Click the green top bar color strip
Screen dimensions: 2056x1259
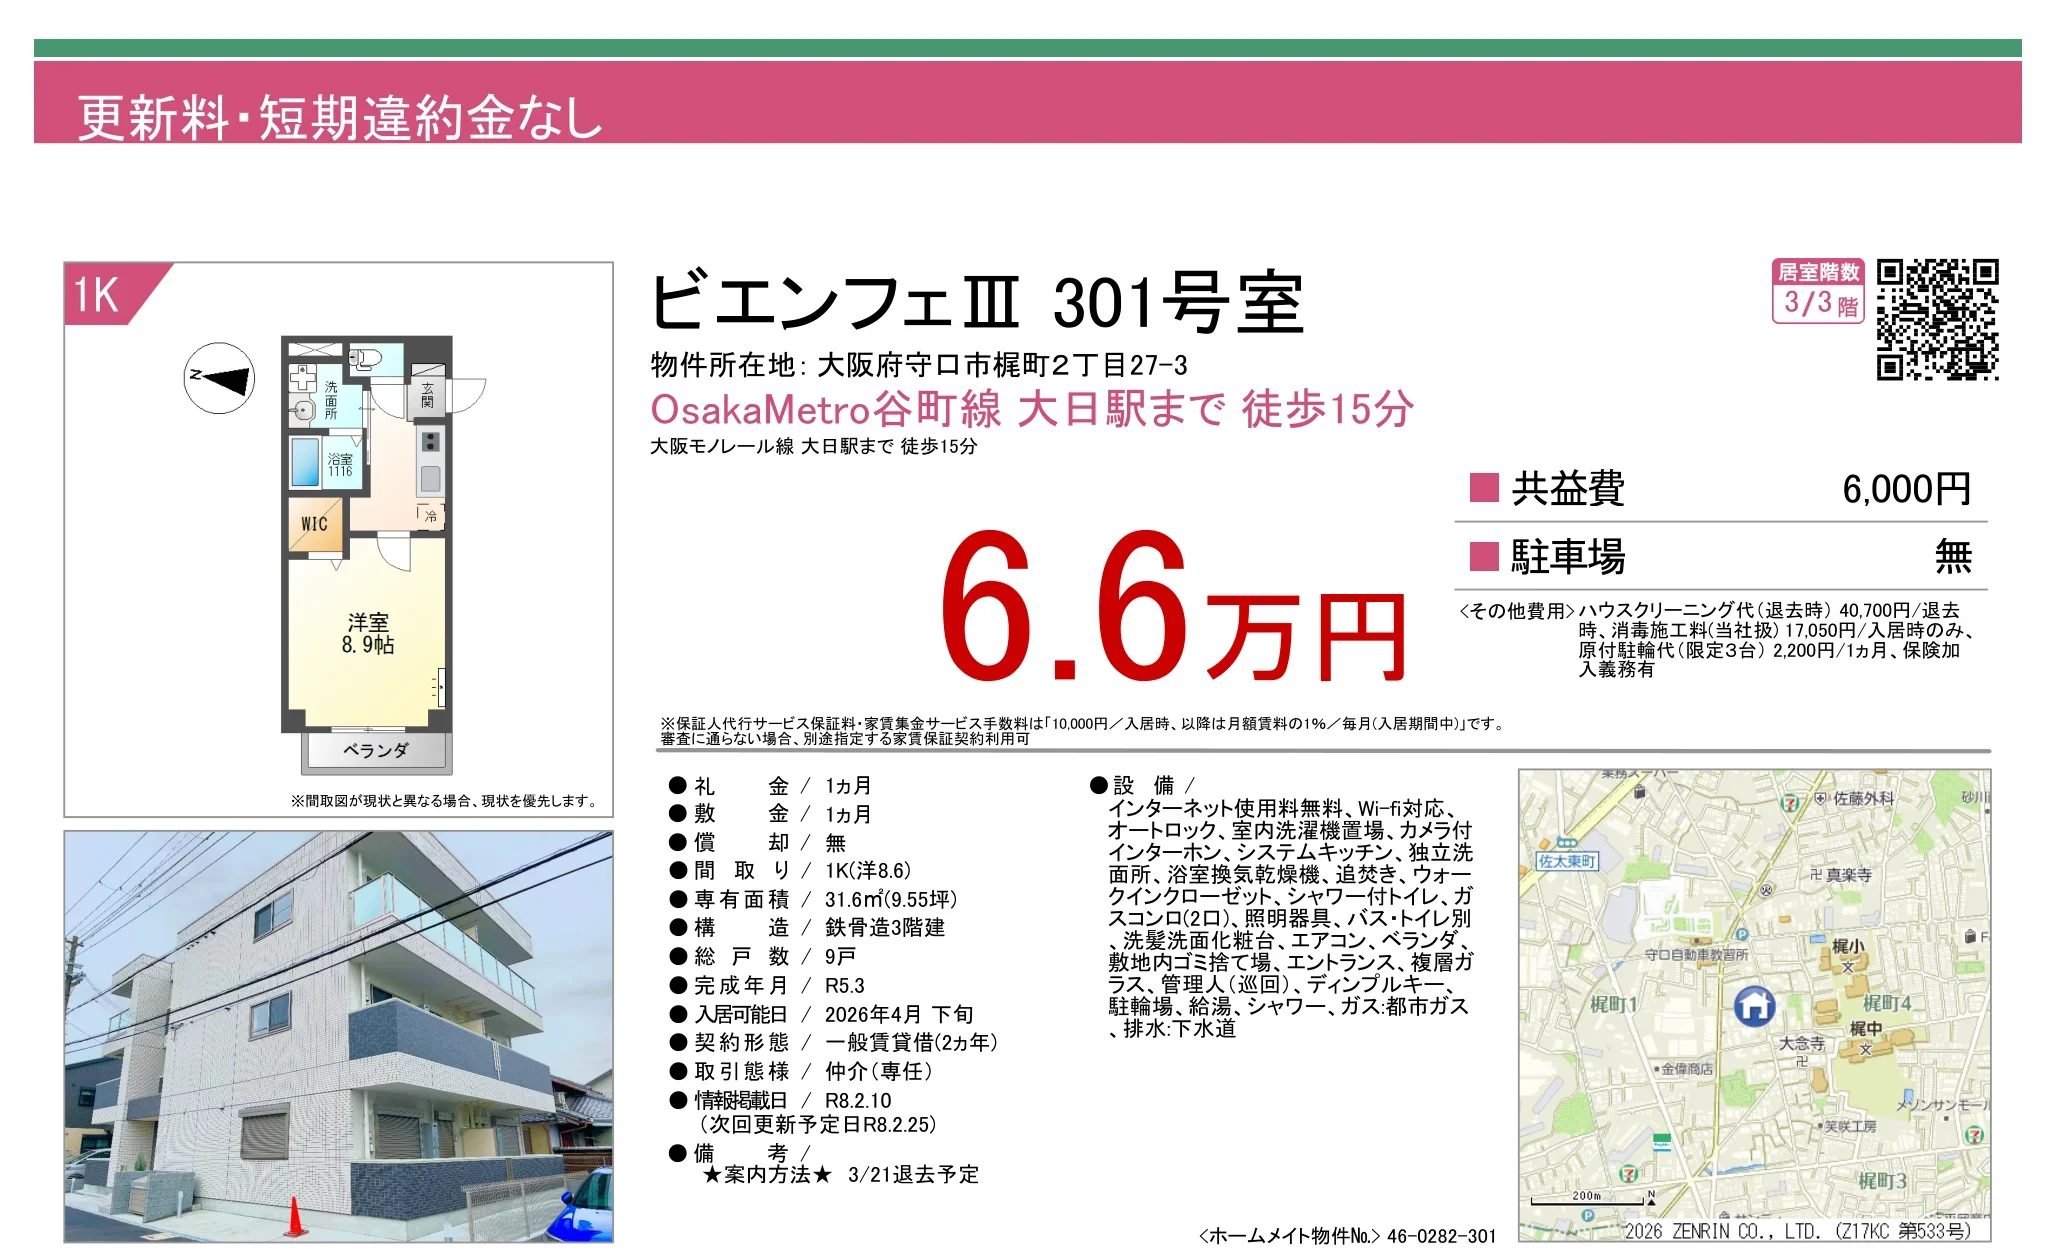tap(1027, 48)
